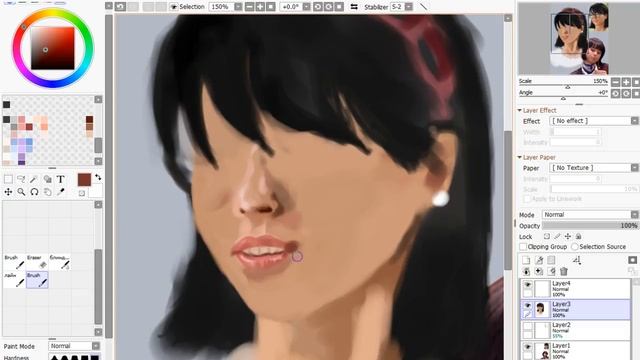640x360 pixels.
Task: Zoom out using top toolbar minus button
Action: point(249,7)
